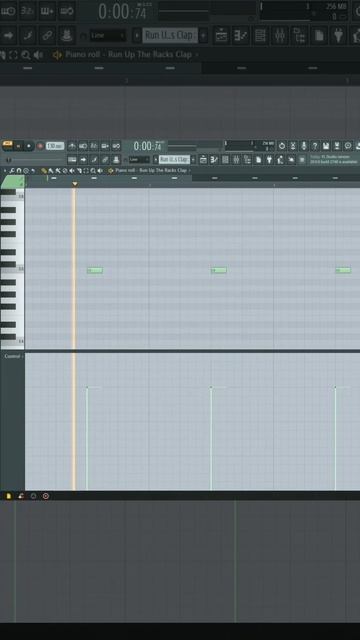Screen dimensions: 360x640
Task: Click the first note's velocity handle
Action: tap(87, 387)
